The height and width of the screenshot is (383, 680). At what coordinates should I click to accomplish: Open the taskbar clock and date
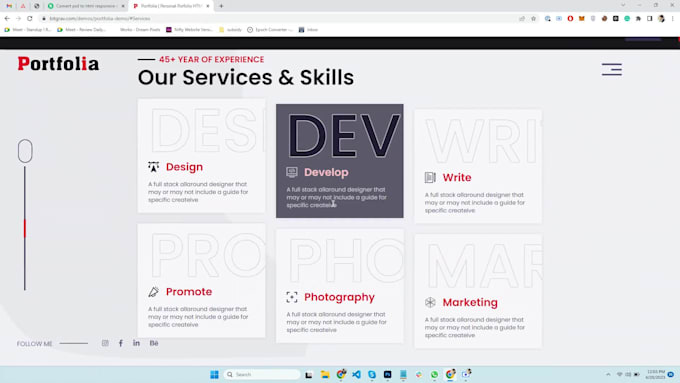point(655,374)
